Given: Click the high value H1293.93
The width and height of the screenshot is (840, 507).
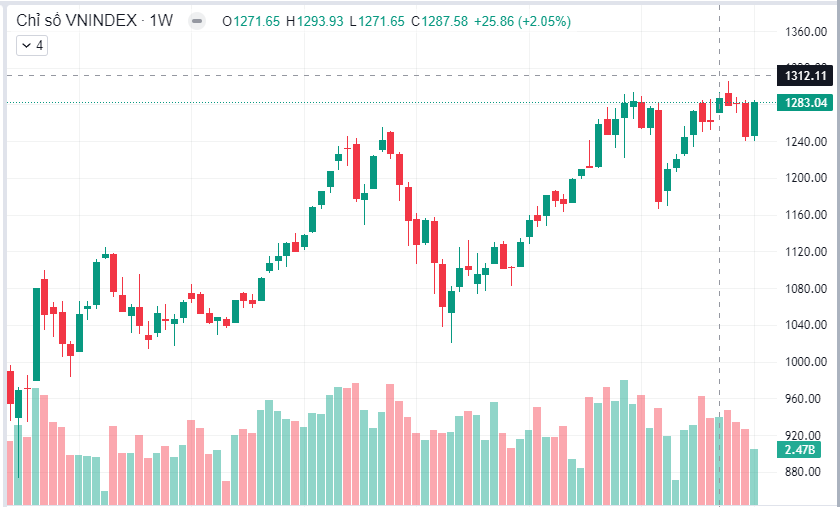Looking at the screenshot, I should [314, 21].
